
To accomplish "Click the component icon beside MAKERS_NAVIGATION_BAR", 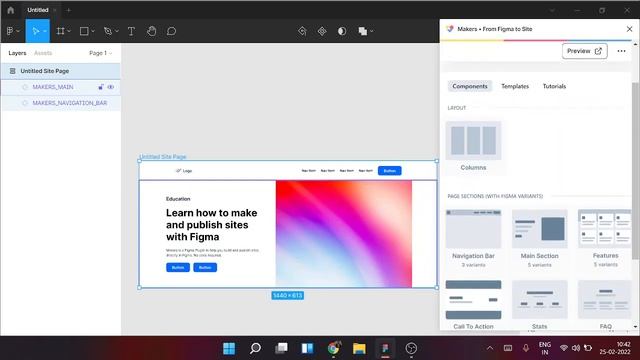I will click(x=25, y=103).
